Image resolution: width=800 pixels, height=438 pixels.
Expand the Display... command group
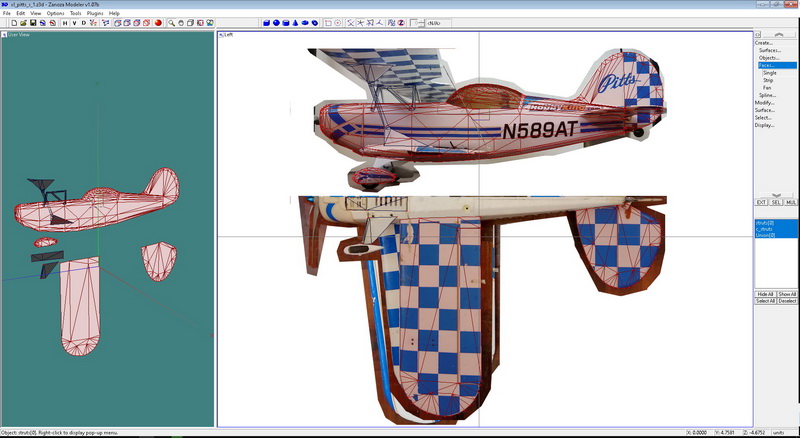[x=765, y=125]
